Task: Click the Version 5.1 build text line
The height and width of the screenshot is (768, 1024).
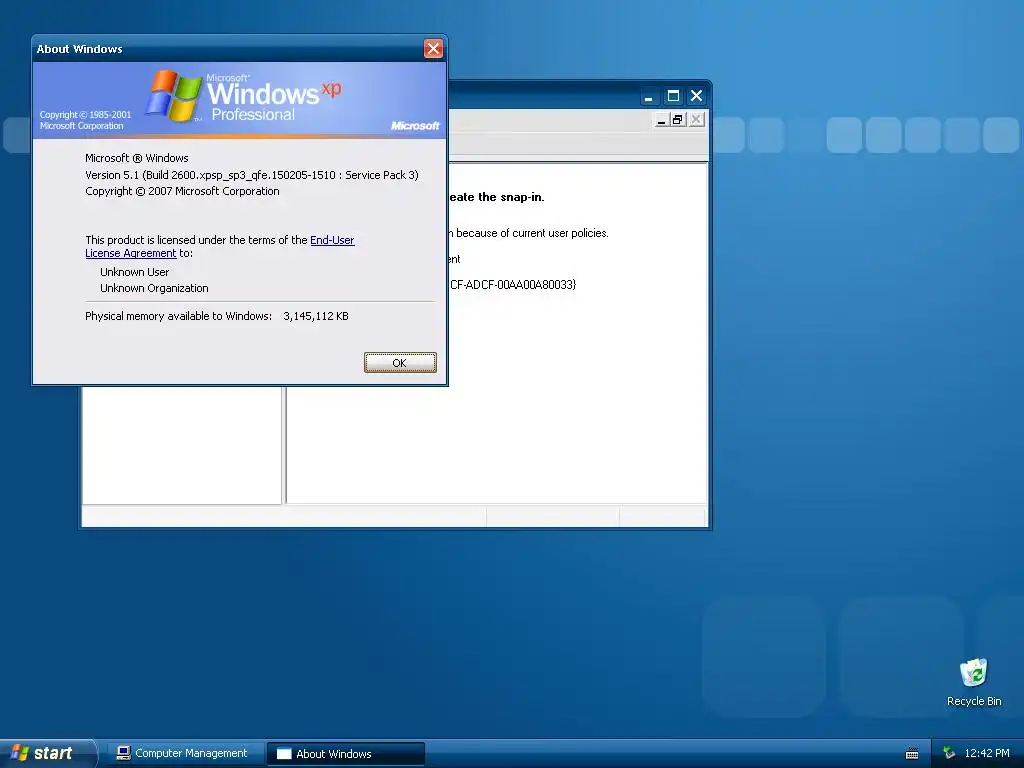Action: [252, 175]
